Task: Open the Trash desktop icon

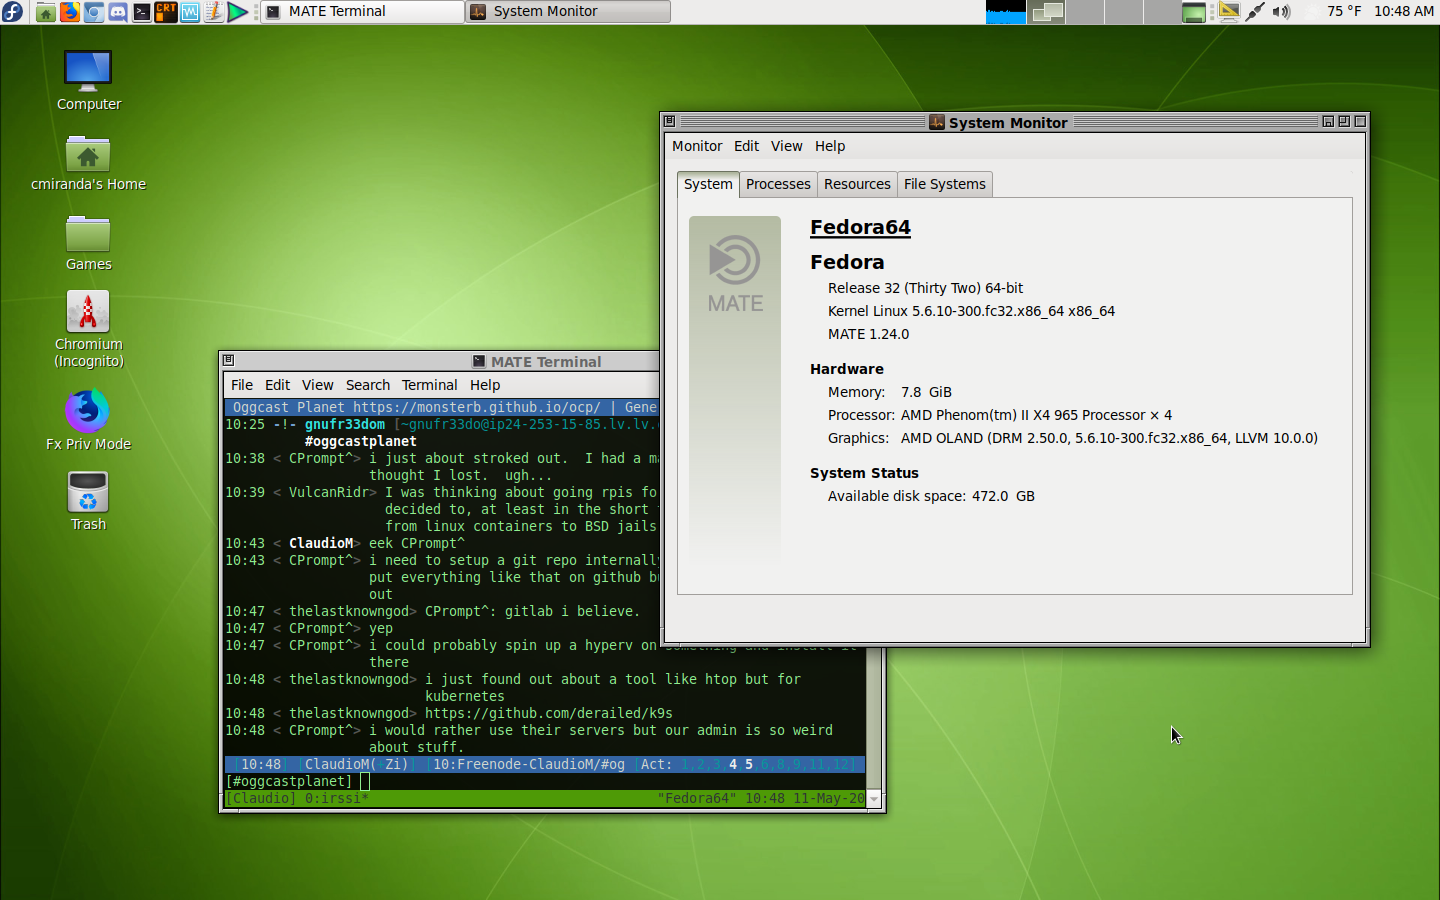Action: (88, 501)
